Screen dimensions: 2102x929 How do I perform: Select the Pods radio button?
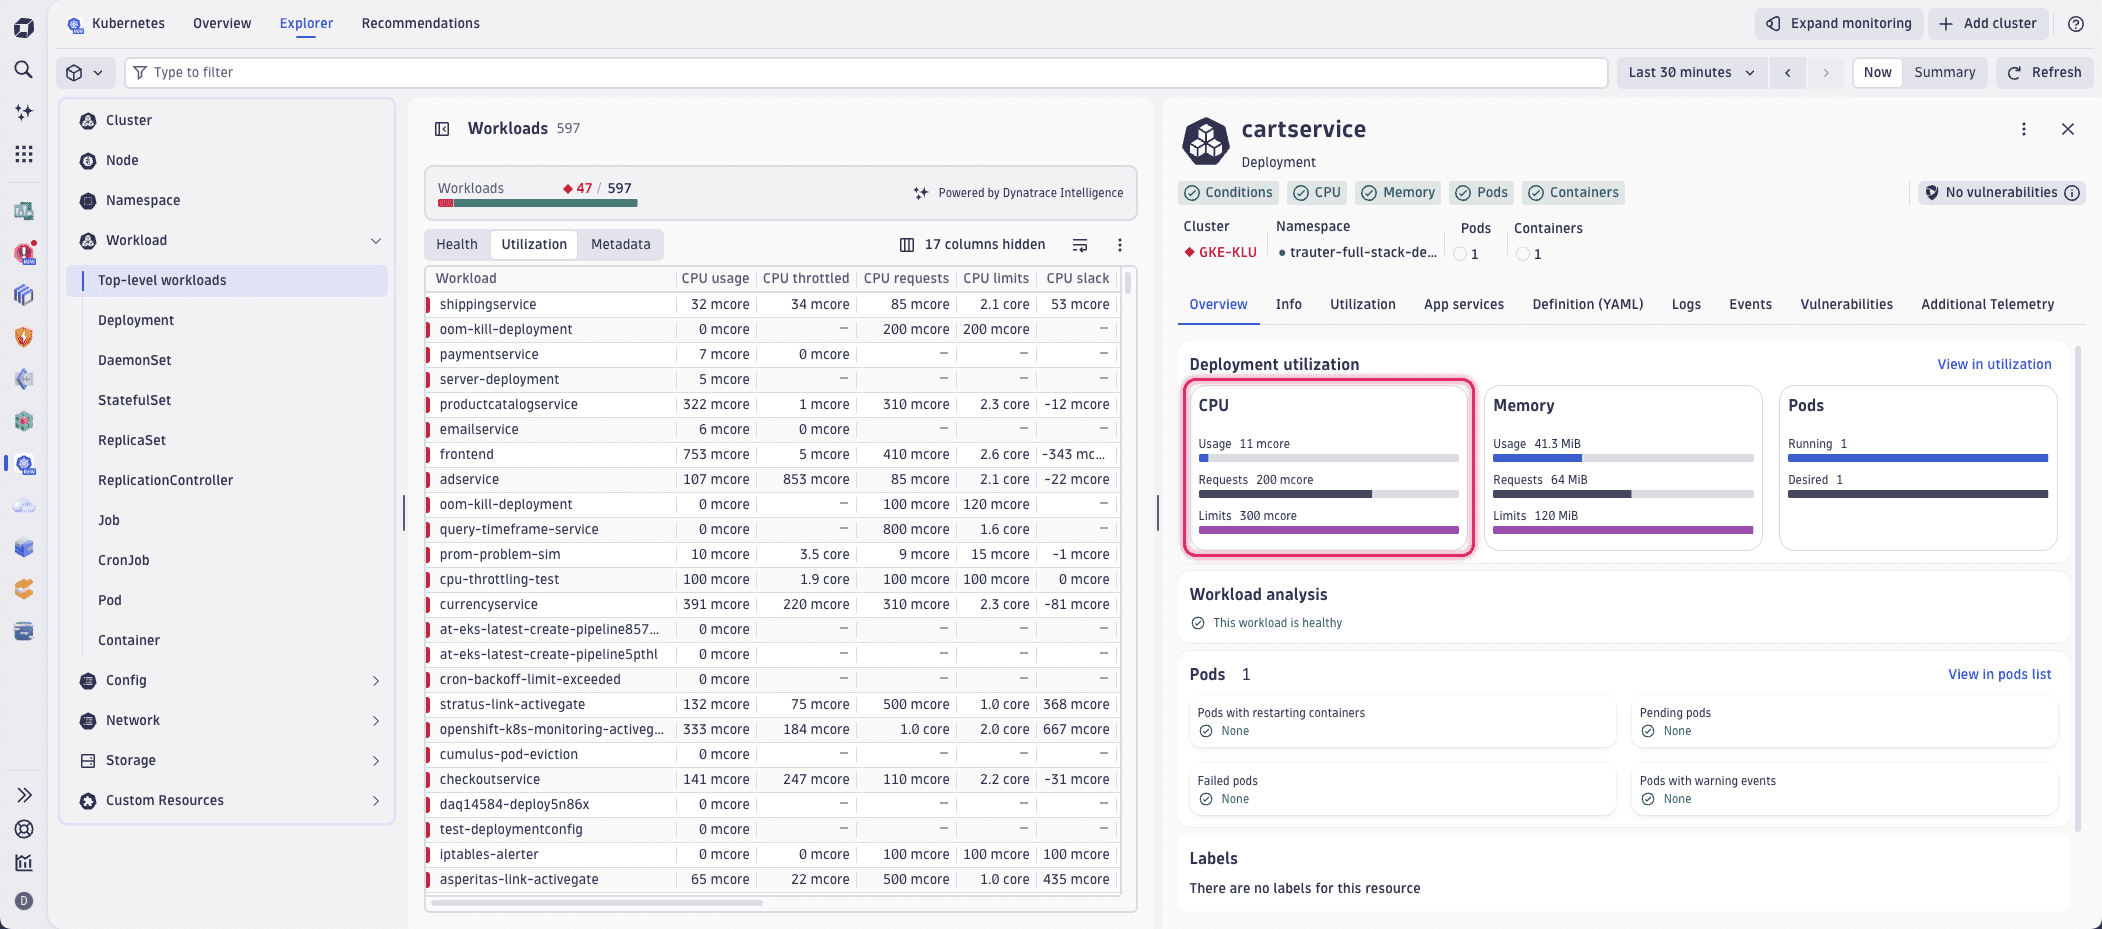(x=1458, y=253)
